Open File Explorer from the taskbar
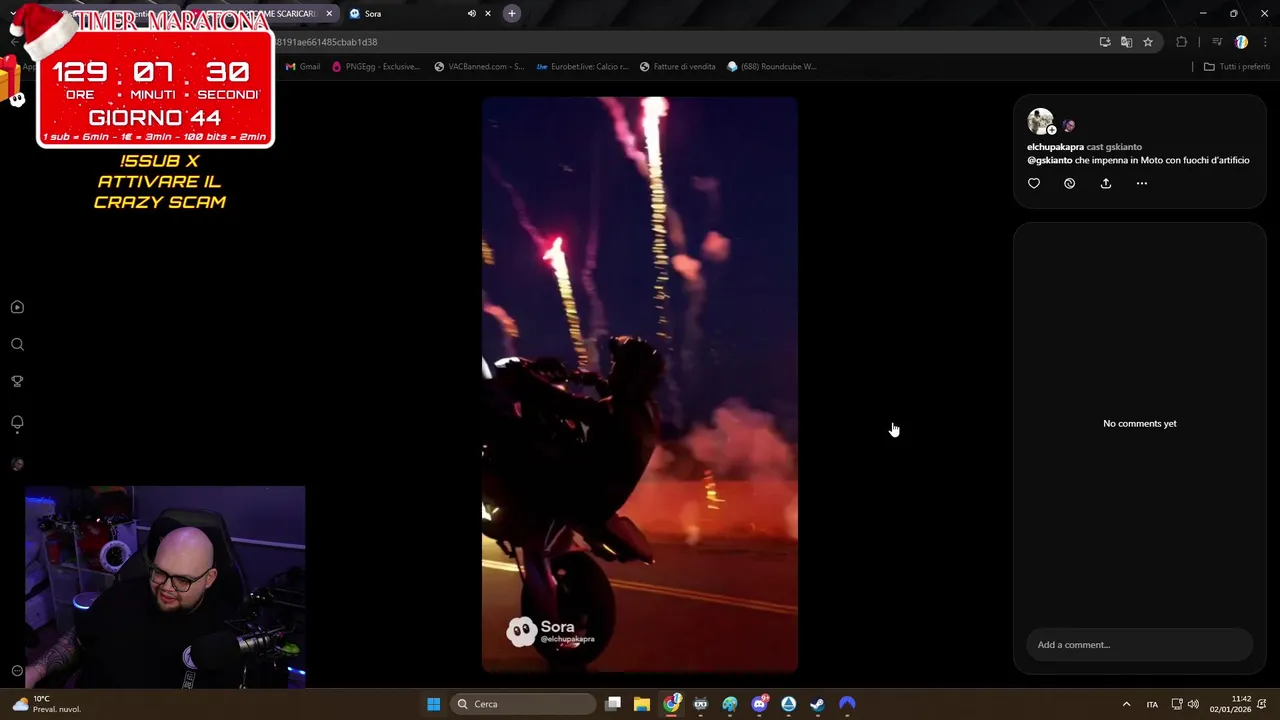This screenshot has height=720, width=1280. click(642, 704)
